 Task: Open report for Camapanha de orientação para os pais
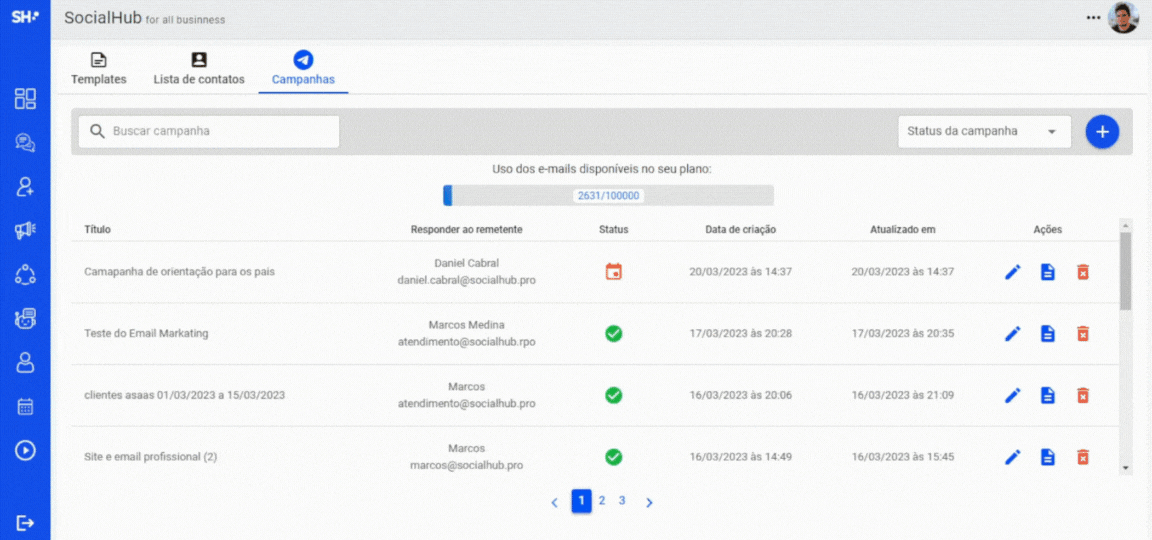(1048, 273)
